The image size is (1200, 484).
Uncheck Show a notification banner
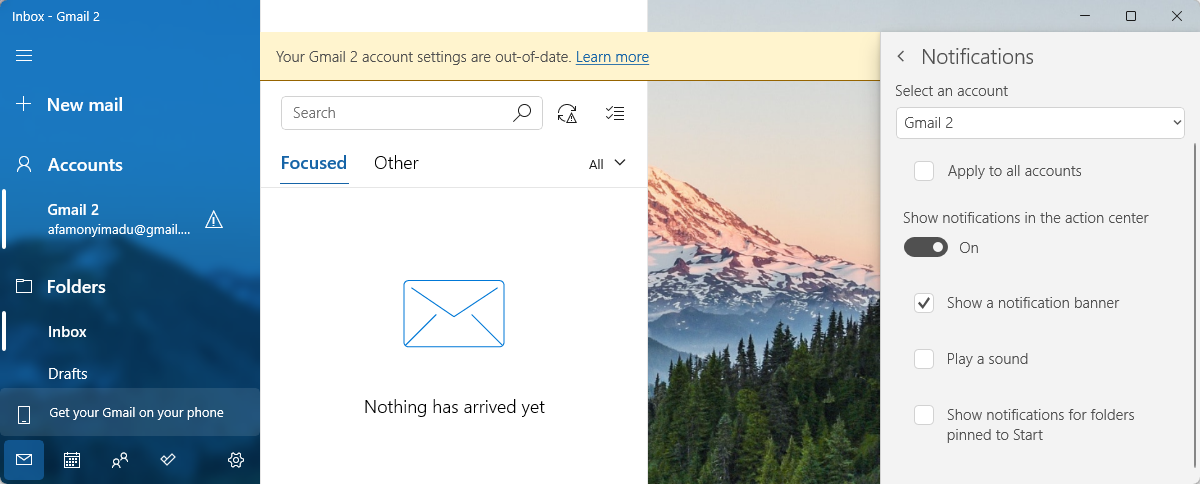(x=924, y=303)
